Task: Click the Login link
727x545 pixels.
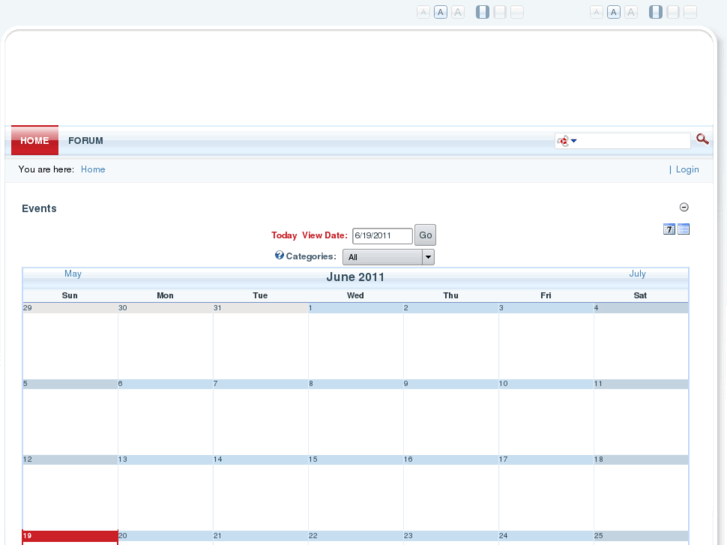Action: click(687, 169)
